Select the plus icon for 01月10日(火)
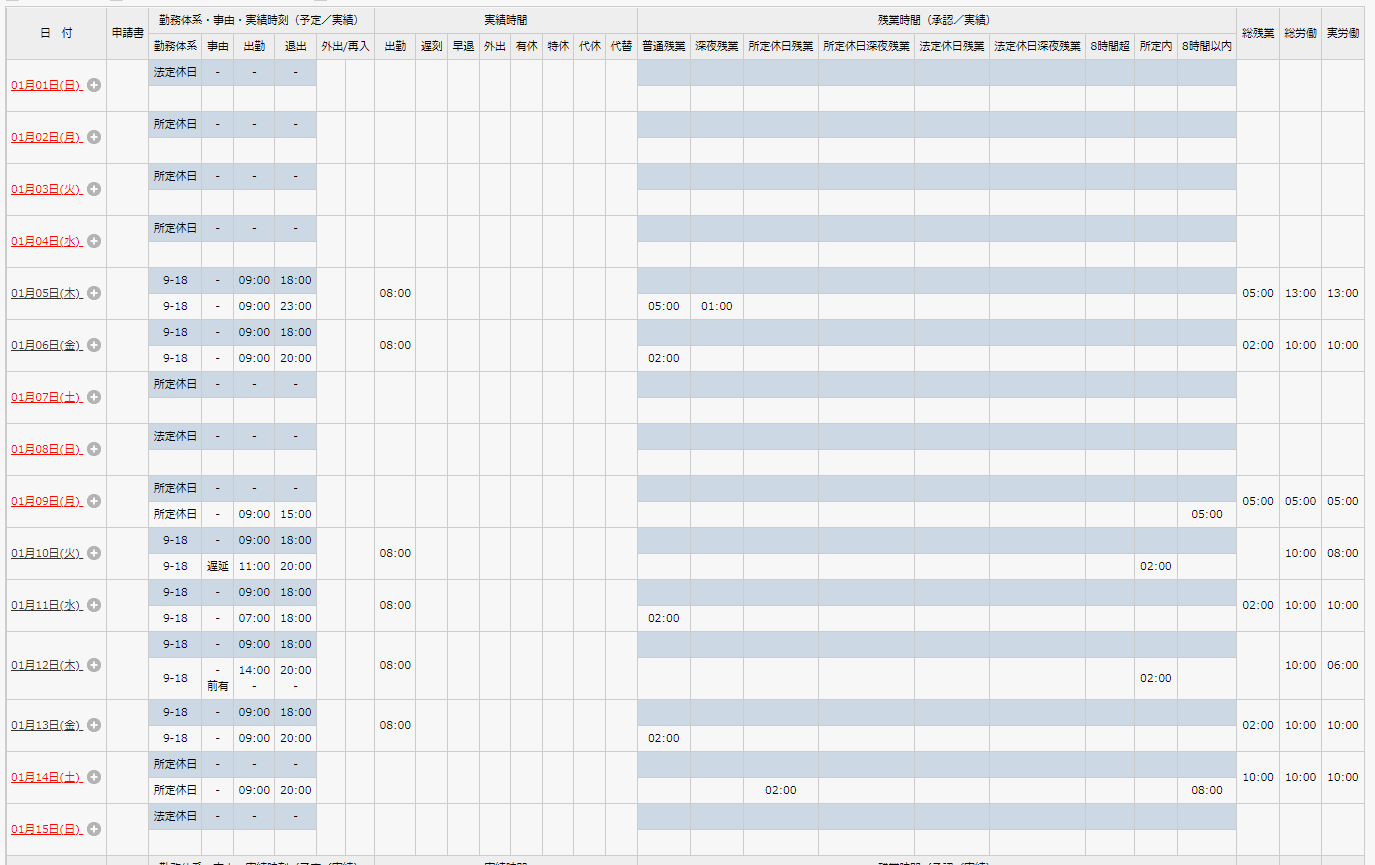Screen dimensions: 1375x865 [94, 554]
